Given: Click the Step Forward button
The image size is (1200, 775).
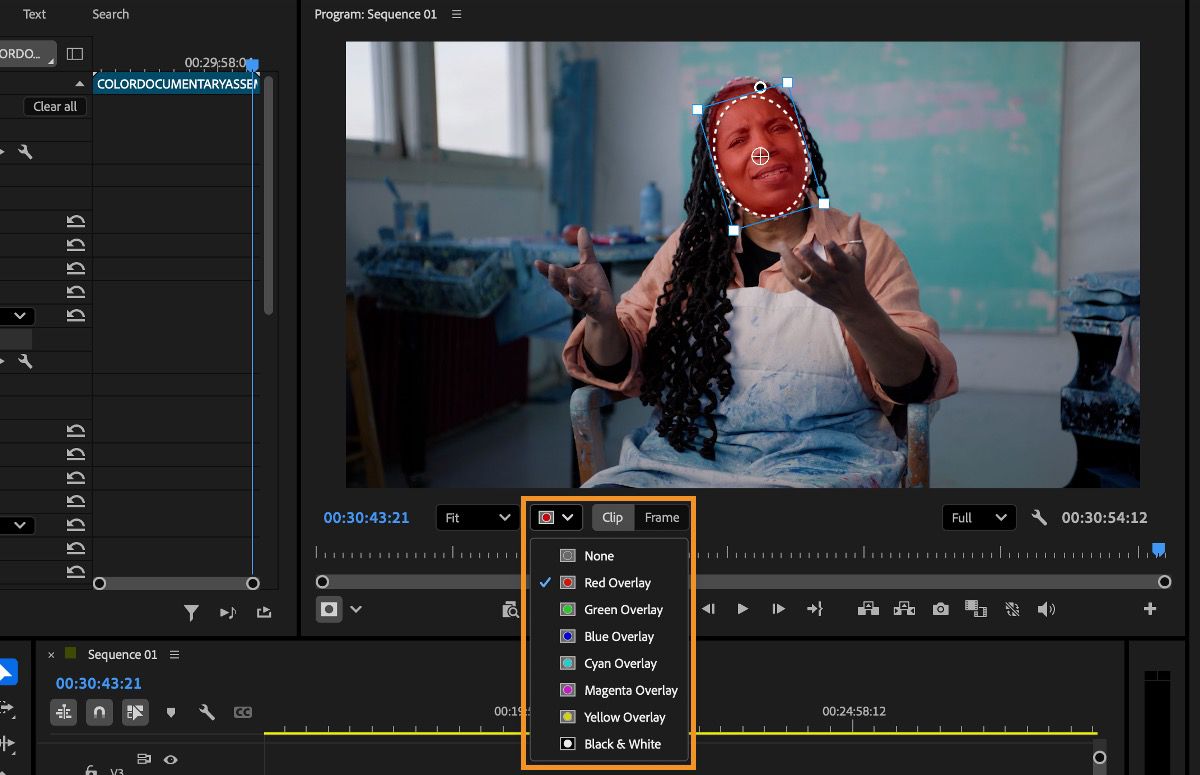Looking at the screenshot, I should click(778, 608).
